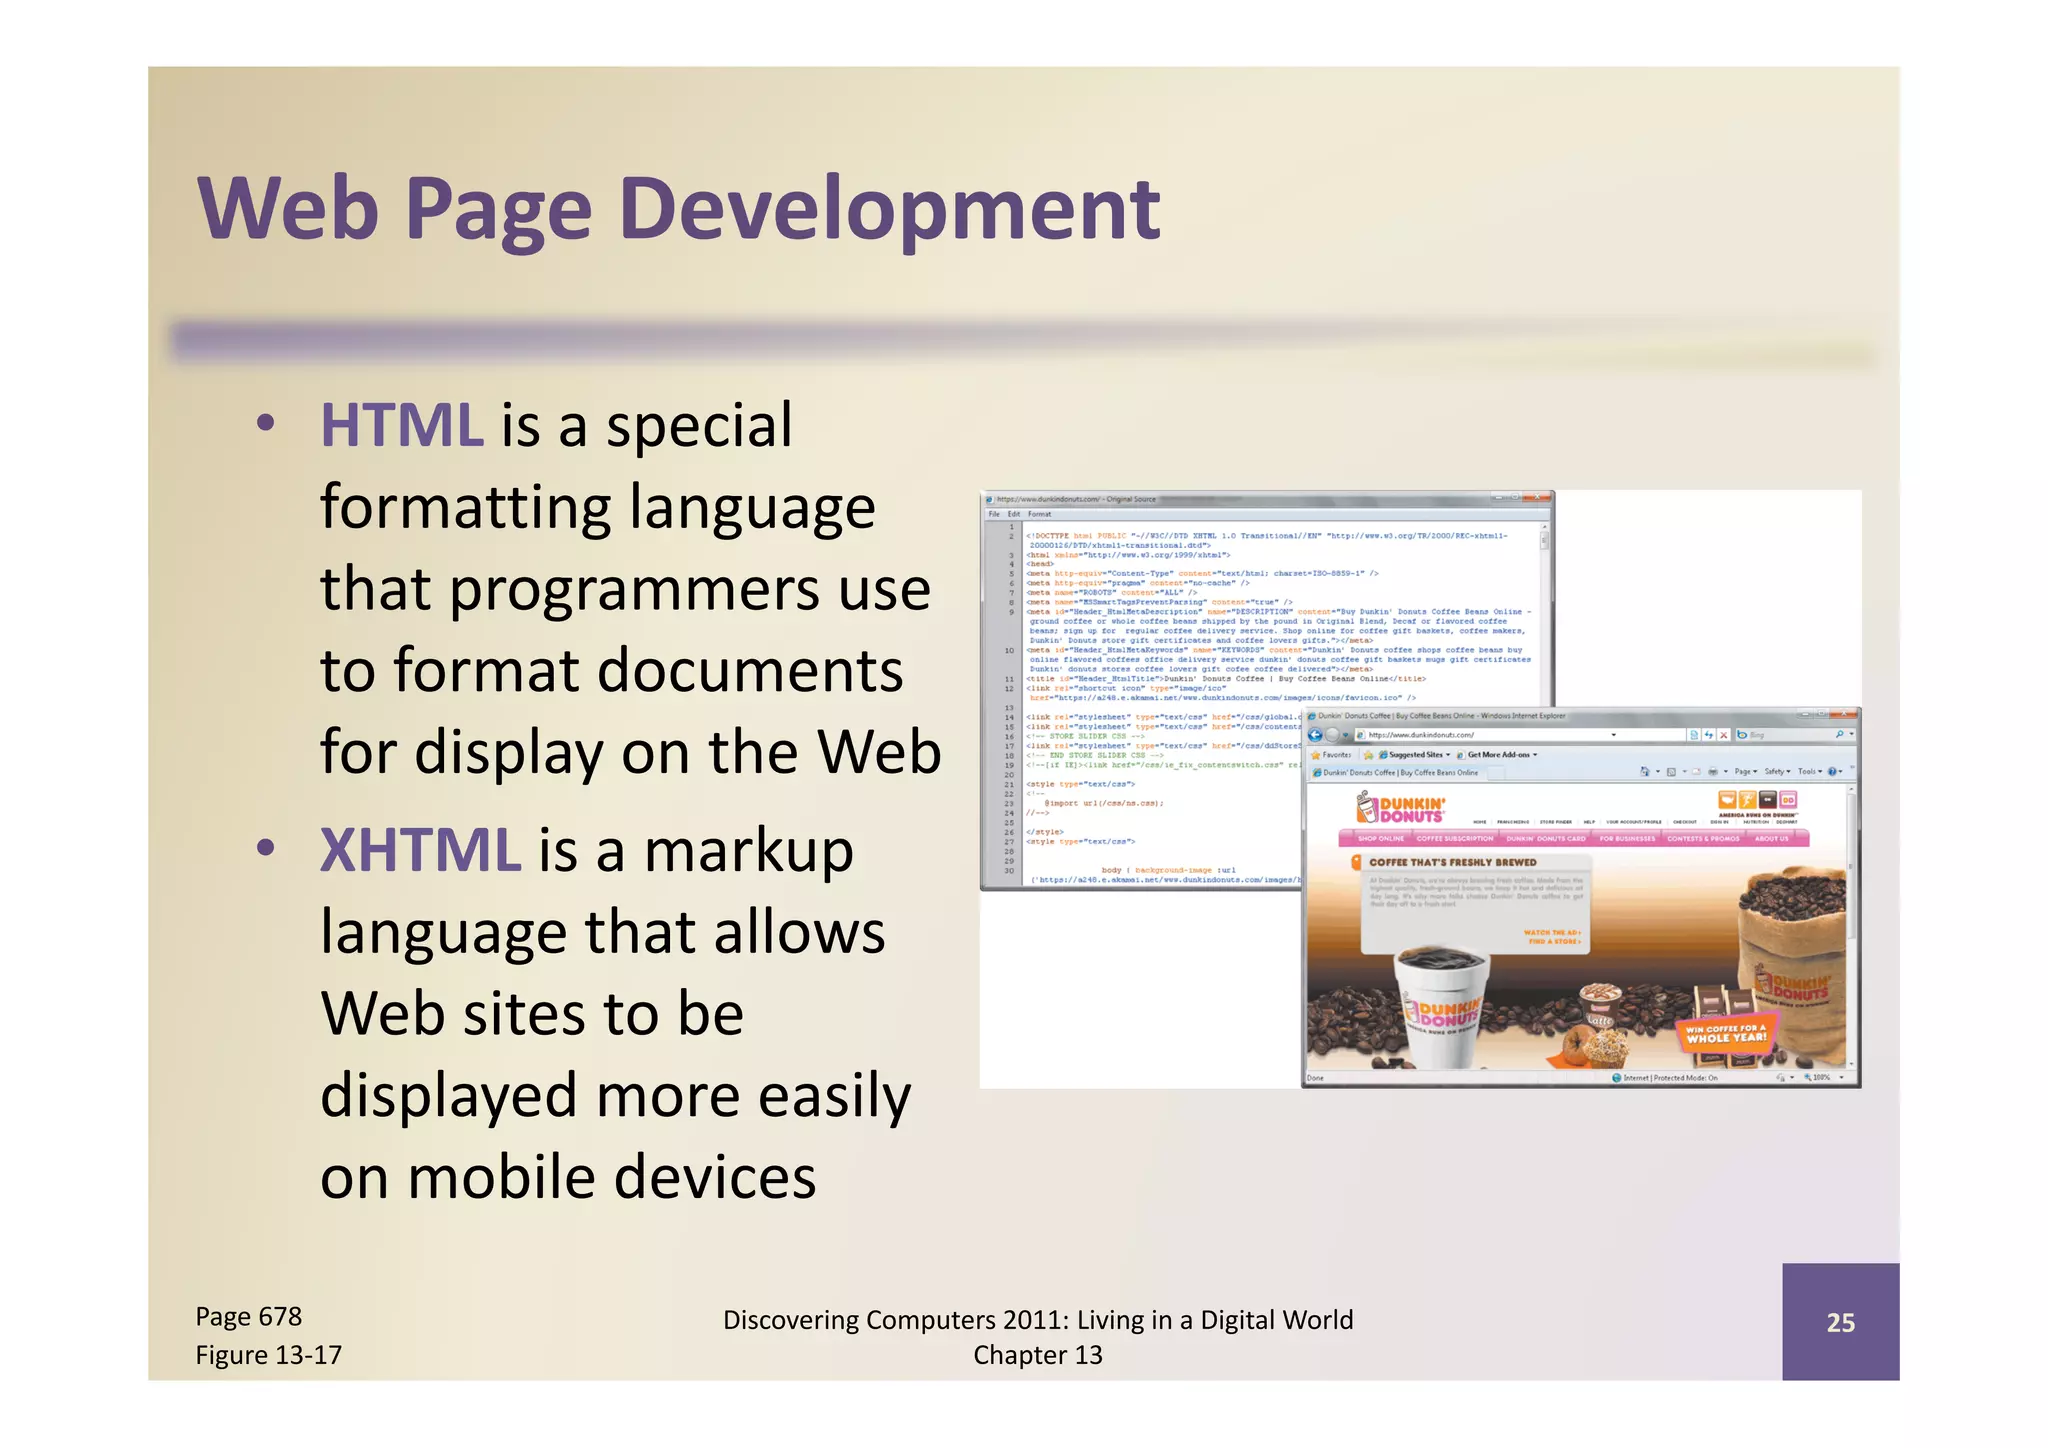Open the Get More Add-ons dropdown
The image size is (2048, 1448).
click(x=1497, y=755)
